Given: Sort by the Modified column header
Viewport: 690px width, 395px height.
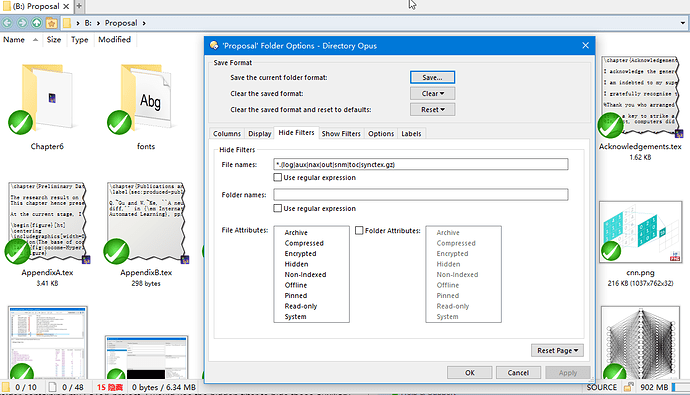Looking at the screenshot, I should point(114,40).
